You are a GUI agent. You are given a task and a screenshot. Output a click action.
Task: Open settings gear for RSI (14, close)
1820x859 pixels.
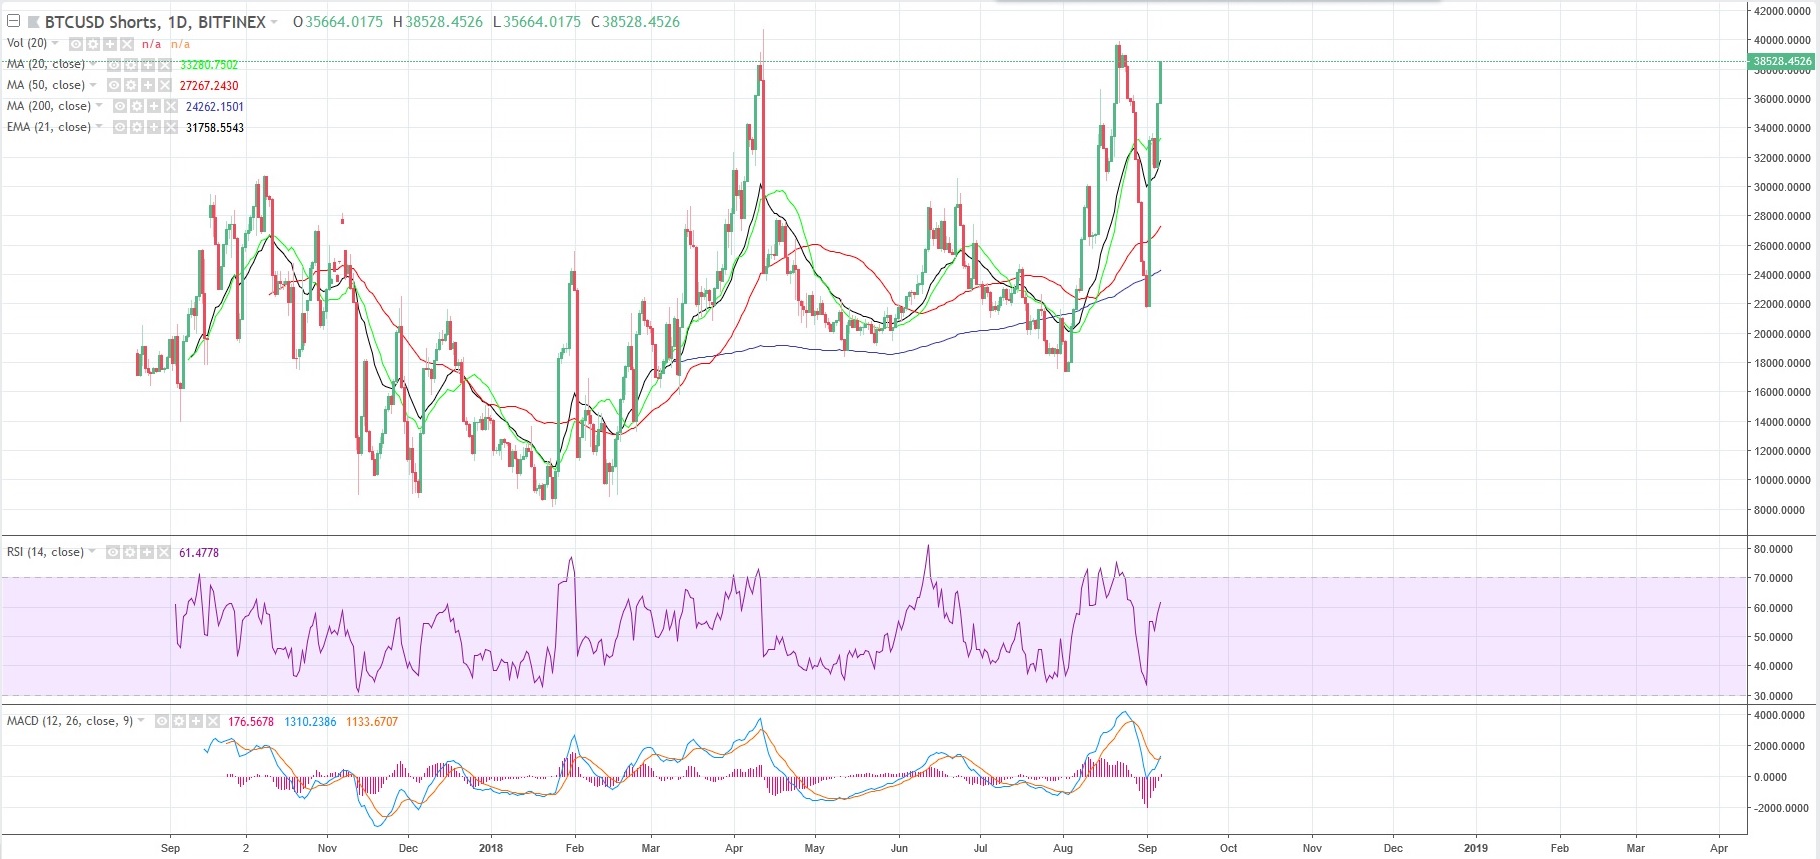tap(130, 552)
